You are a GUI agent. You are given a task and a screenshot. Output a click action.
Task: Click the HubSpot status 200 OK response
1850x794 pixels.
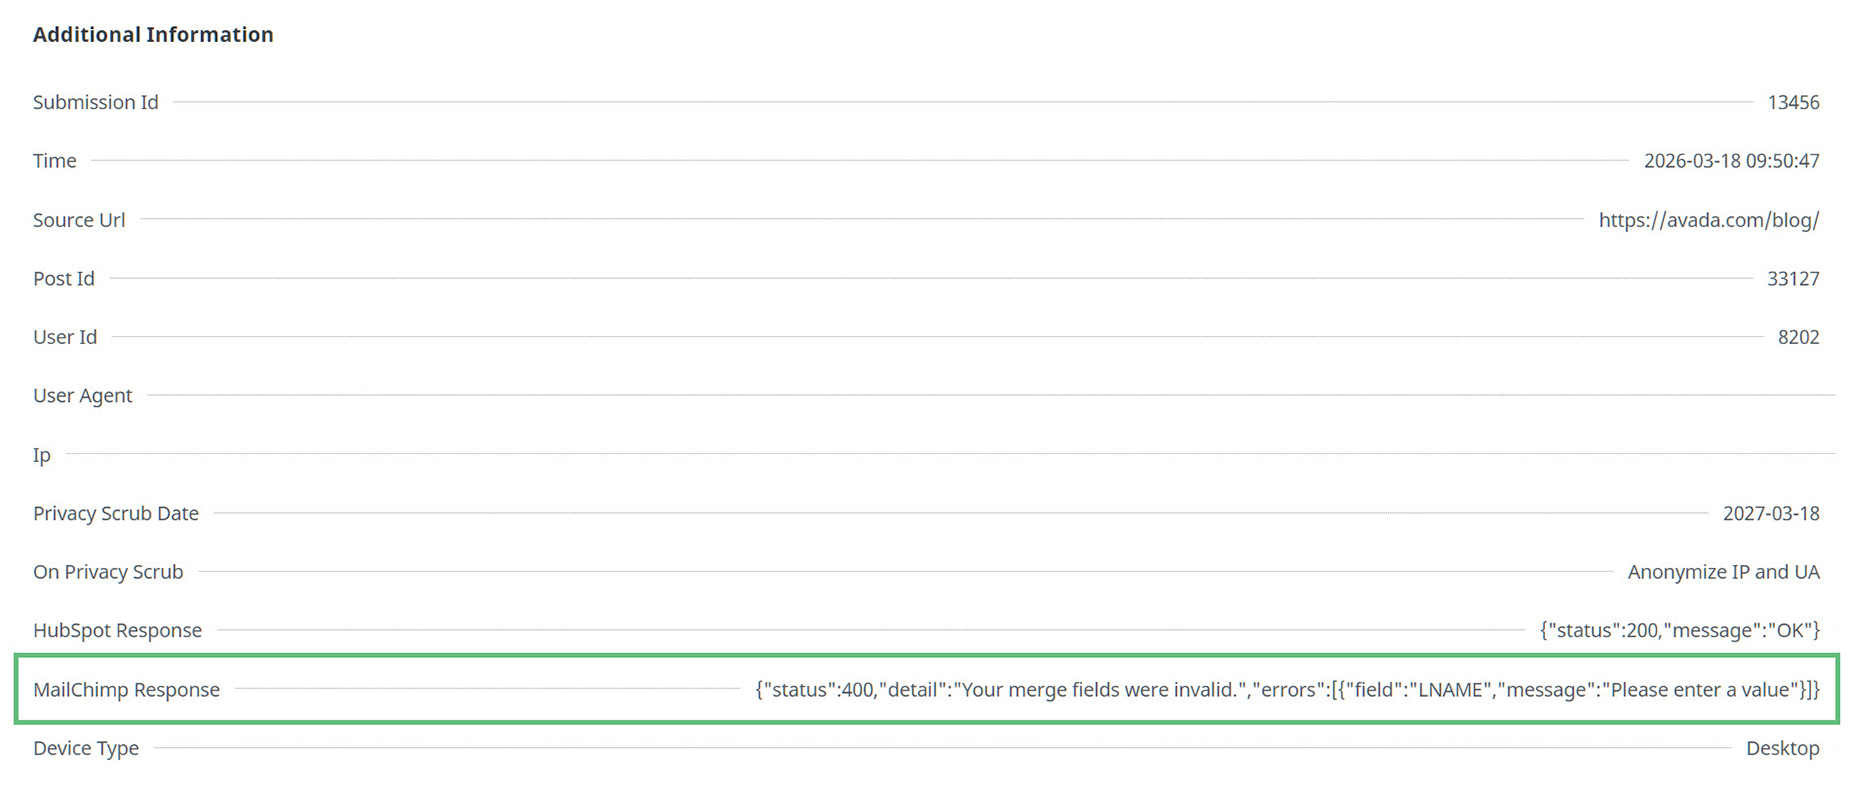pos(1679,631)
